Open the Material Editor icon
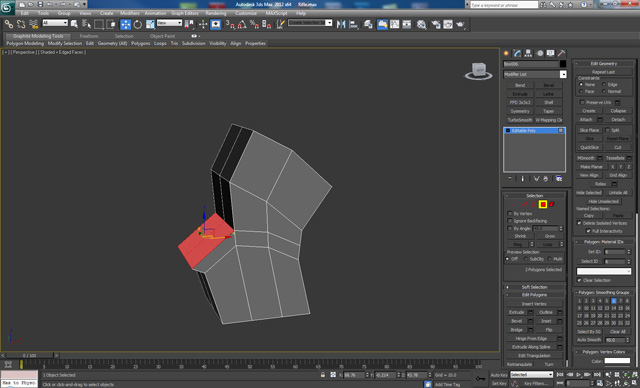 coord(422,24)
